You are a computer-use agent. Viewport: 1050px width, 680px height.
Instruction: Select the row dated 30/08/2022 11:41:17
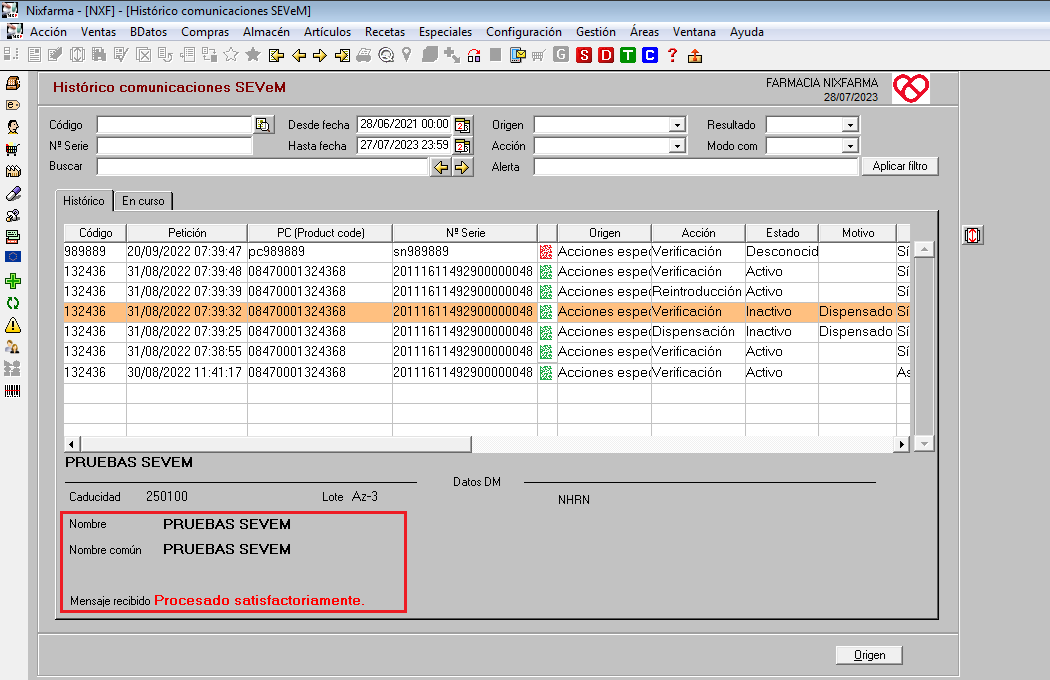click(x=487, y=372)
